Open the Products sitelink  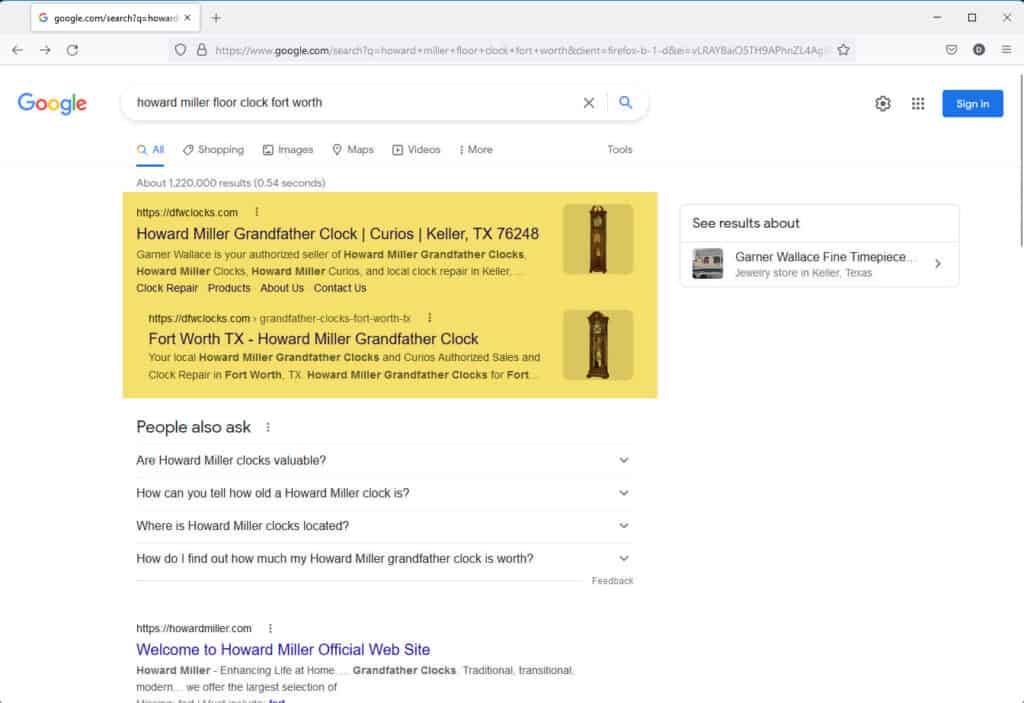click(x=229, y=288)
